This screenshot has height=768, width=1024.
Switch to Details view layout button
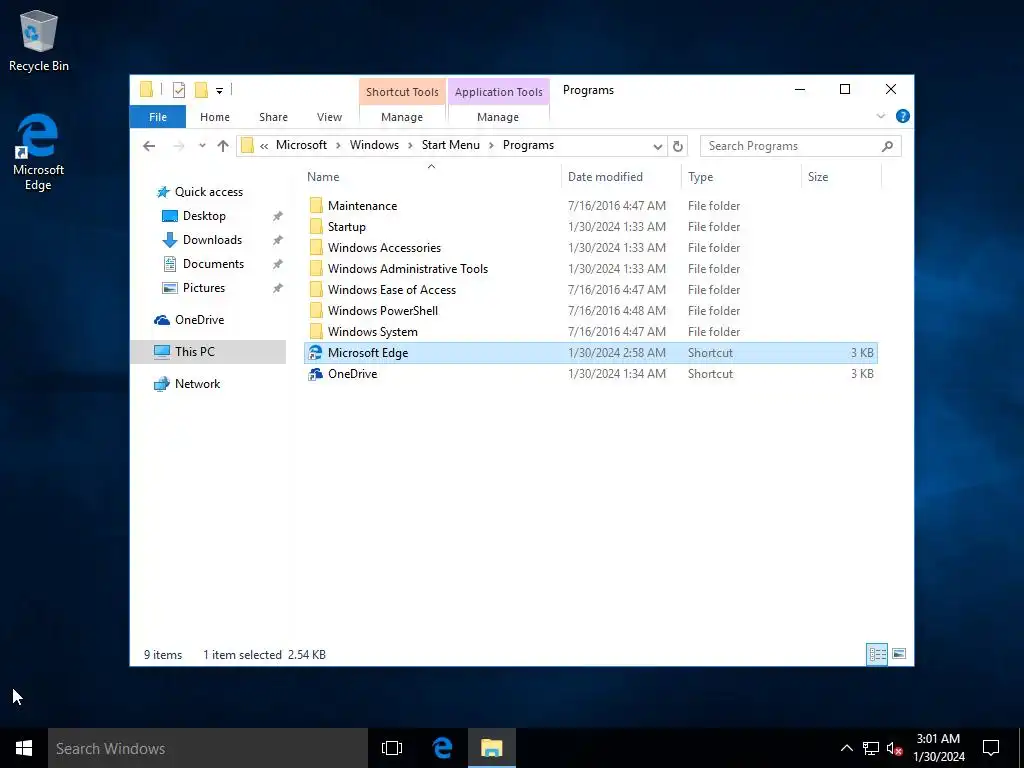point(877,654)
